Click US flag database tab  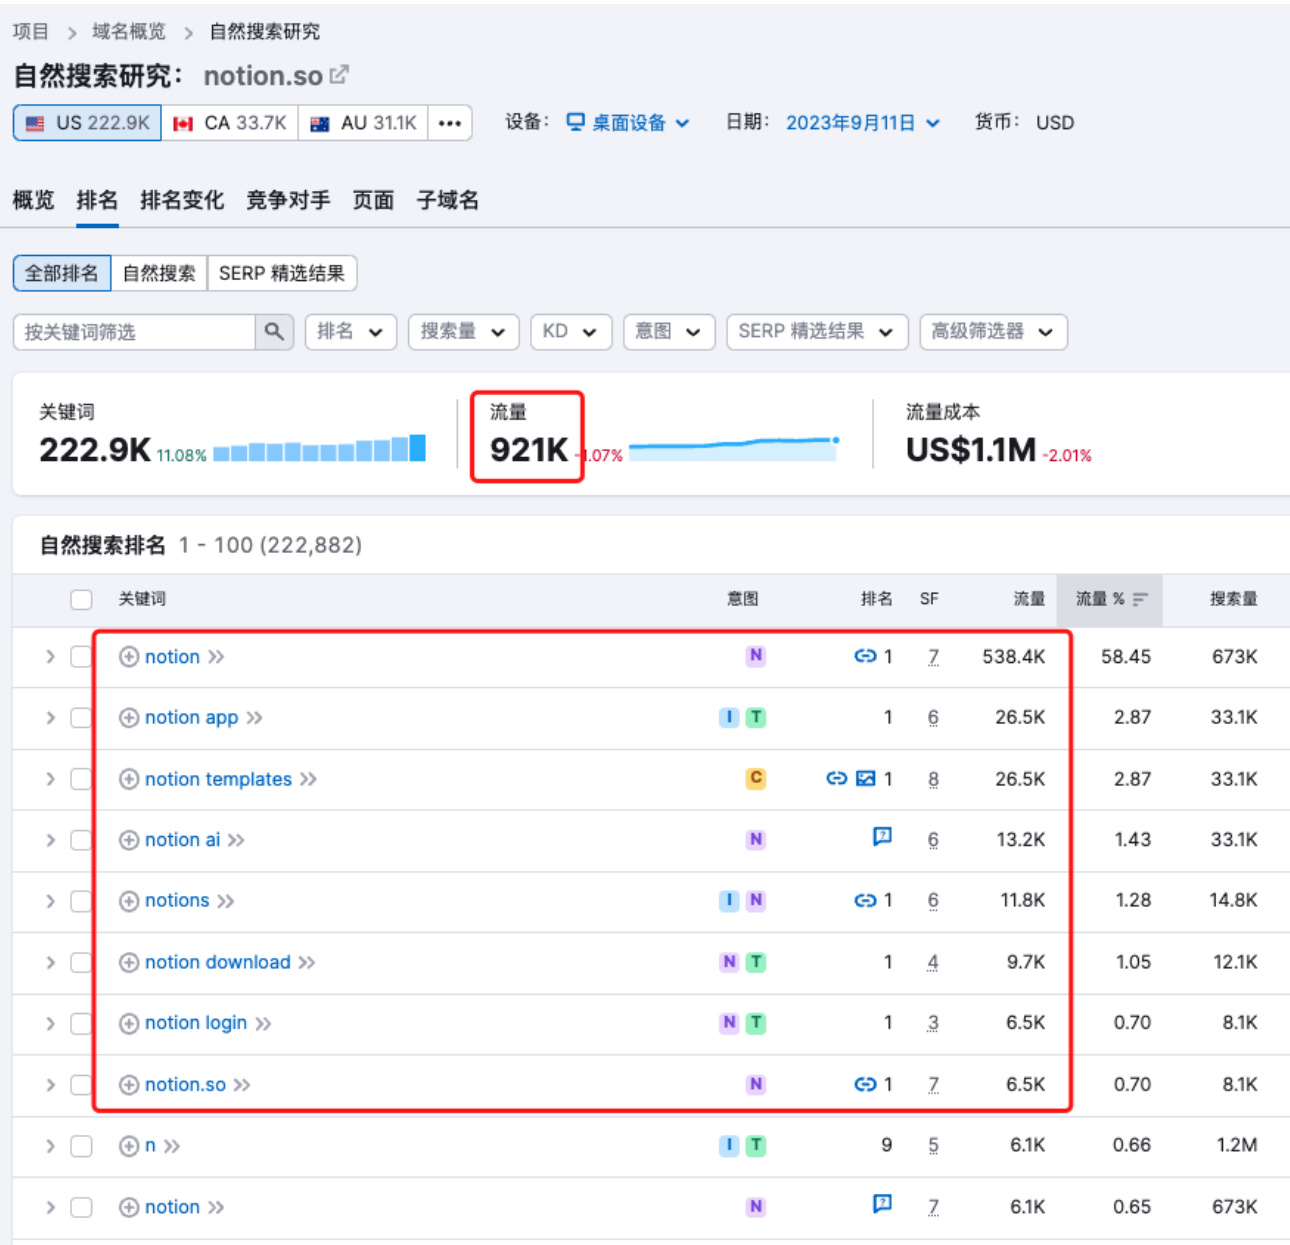tap(87, 123)
